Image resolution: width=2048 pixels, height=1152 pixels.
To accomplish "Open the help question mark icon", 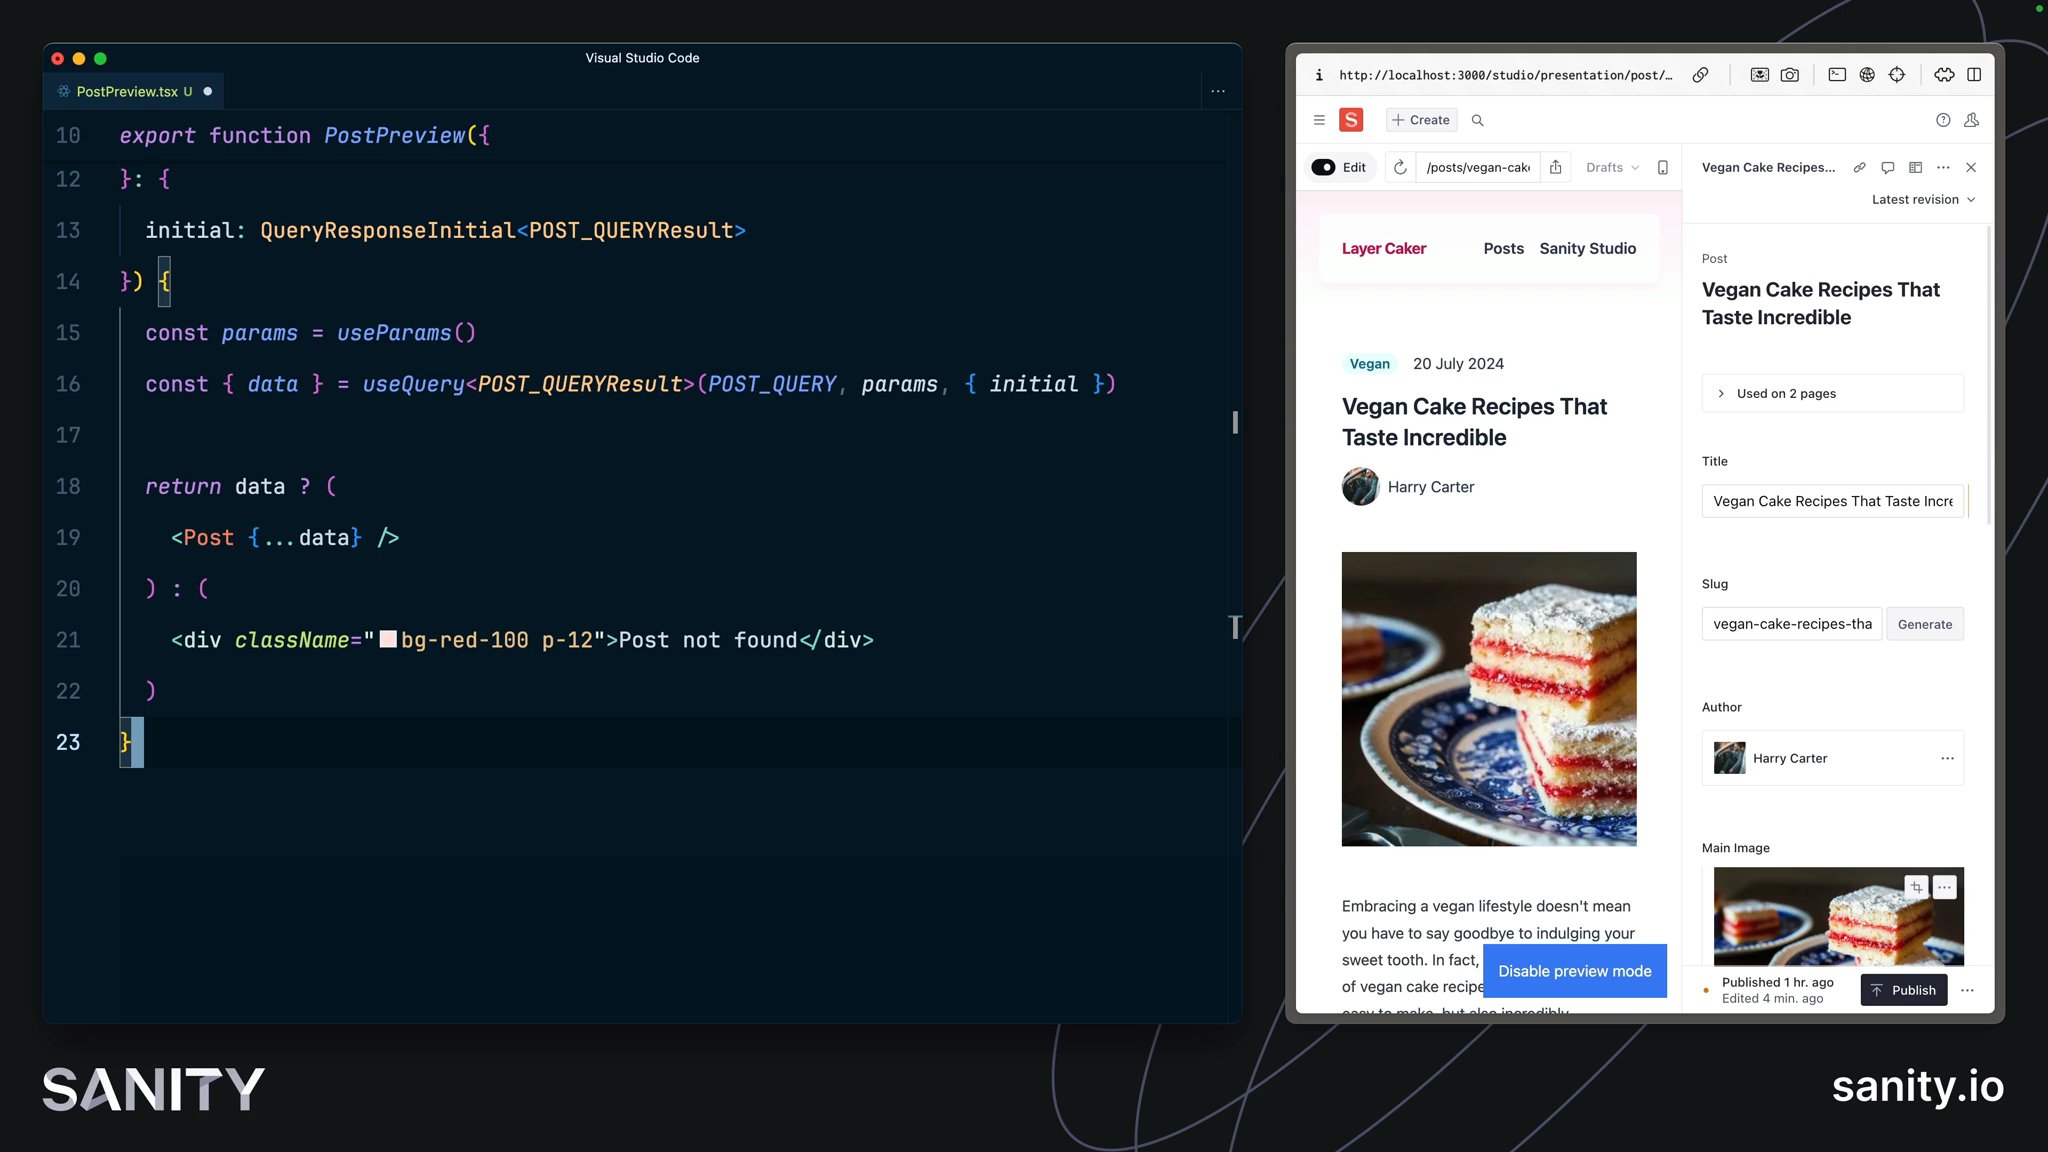I will click(1943, 120).
